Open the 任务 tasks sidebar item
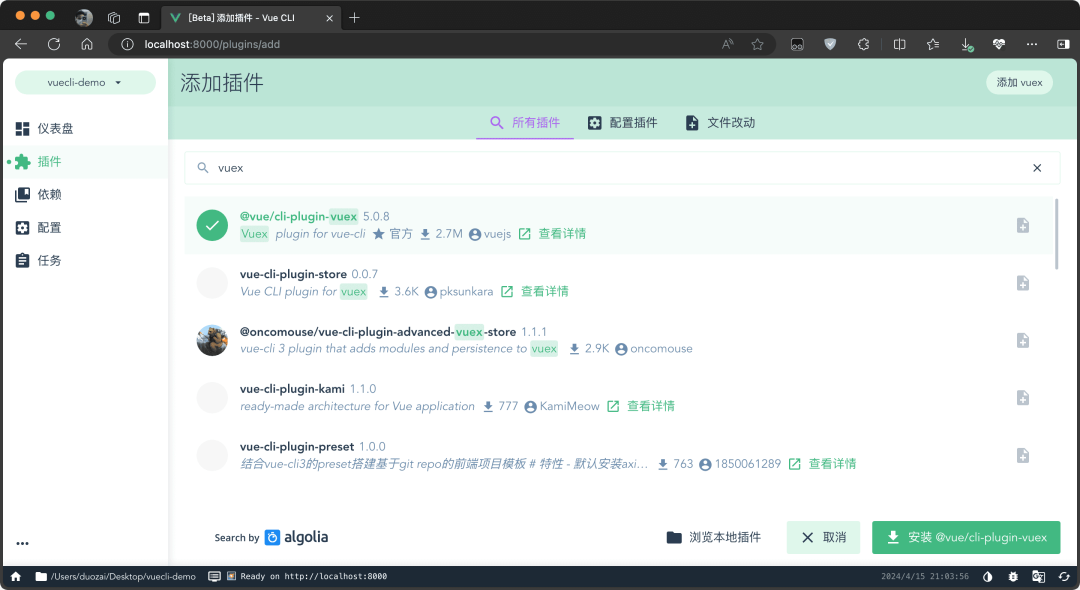Image resolution: width=1080 pixels, height=590 pixels. (x=85, y=261)
